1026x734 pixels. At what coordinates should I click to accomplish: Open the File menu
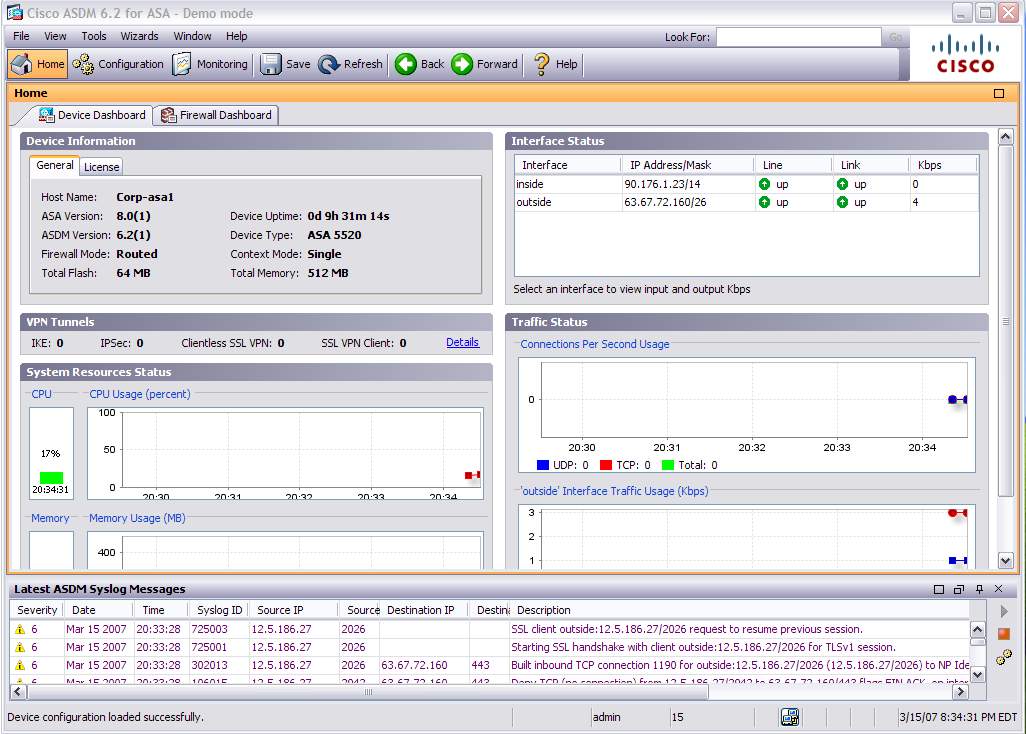click(x=21, y=36)
